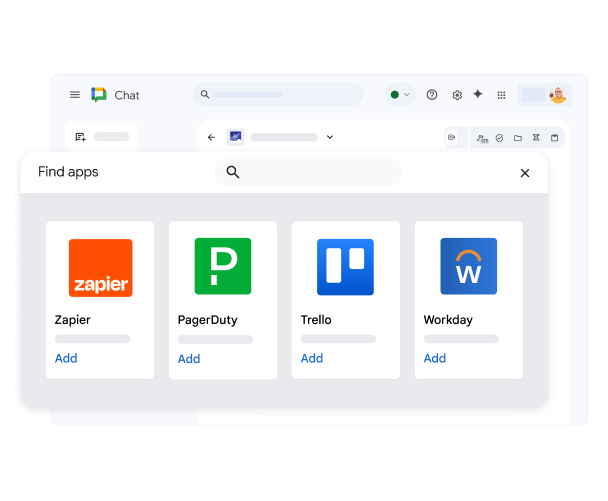The width and height of the screenshot is (608, 501).
Task: Click the Google Chat logo
Action: point(98,95)
